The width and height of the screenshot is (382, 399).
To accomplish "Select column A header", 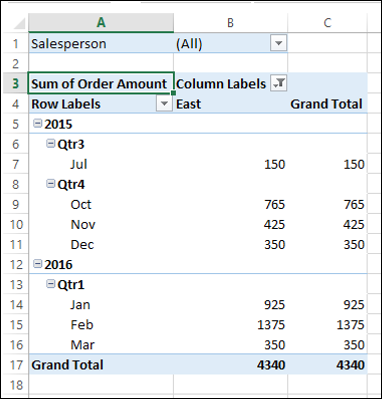I will (x=101, y=23).
